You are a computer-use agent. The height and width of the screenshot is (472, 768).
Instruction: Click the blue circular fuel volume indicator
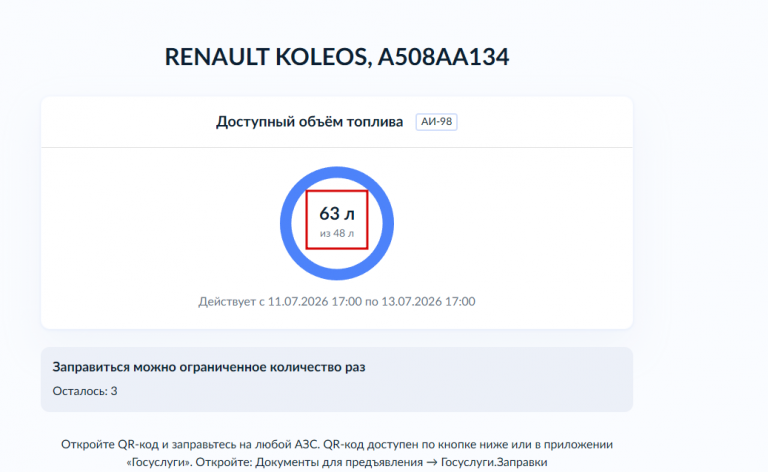point(337,223)
